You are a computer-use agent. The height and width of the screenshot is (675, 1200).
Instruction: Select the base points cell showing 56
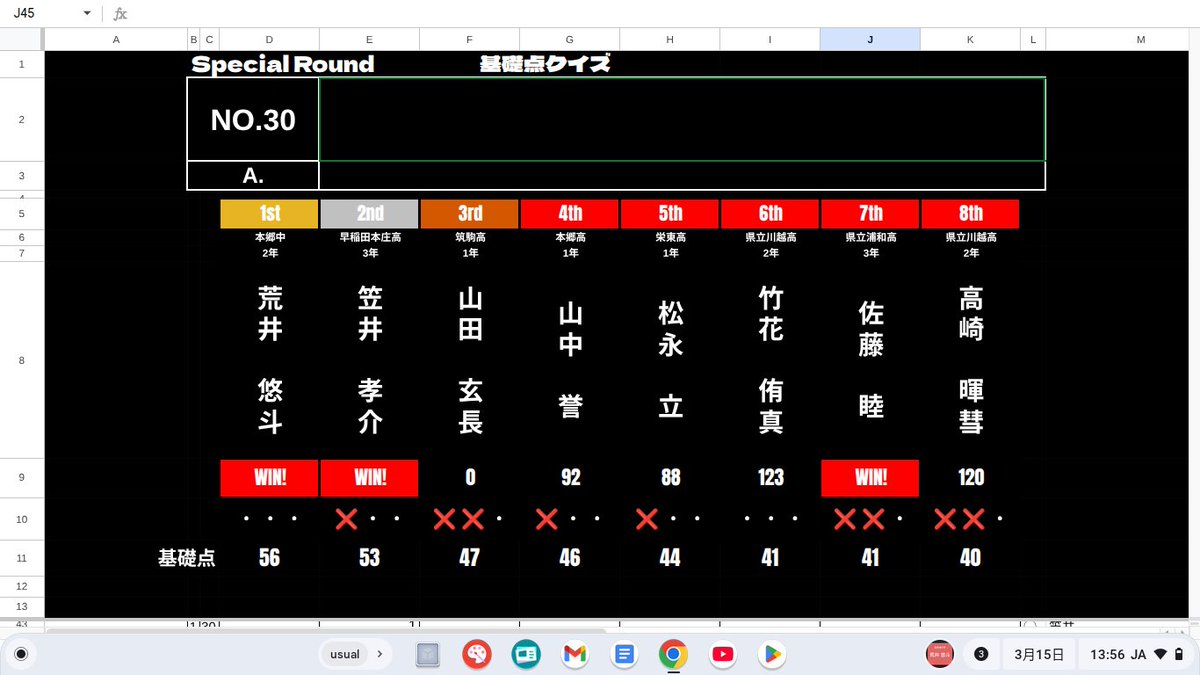(x=269, y=558)
